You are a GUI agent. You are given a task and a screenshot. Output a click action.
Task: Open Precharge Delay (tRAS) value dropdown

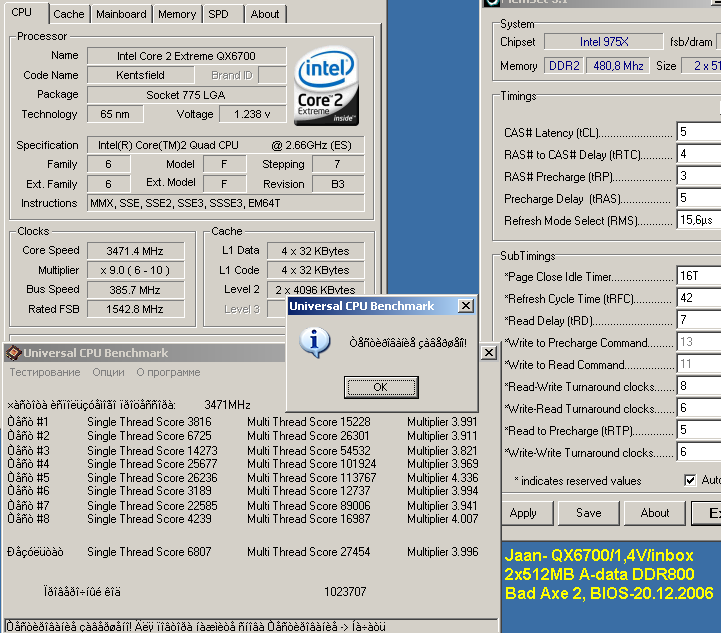click(x=699, y=198)
